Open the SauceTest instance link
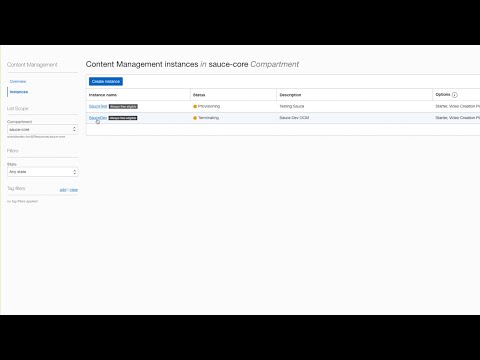The width and height of the screenshot is (480, 360). pos(98,106)
